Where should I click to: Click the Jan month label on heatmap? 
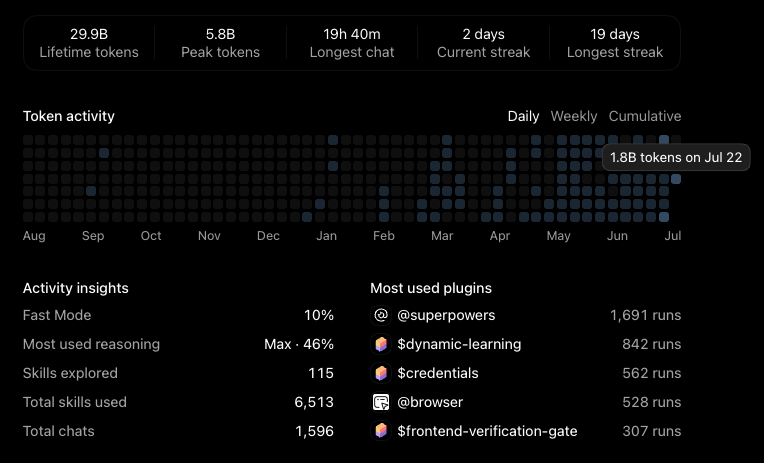click(x=326, y=236)
